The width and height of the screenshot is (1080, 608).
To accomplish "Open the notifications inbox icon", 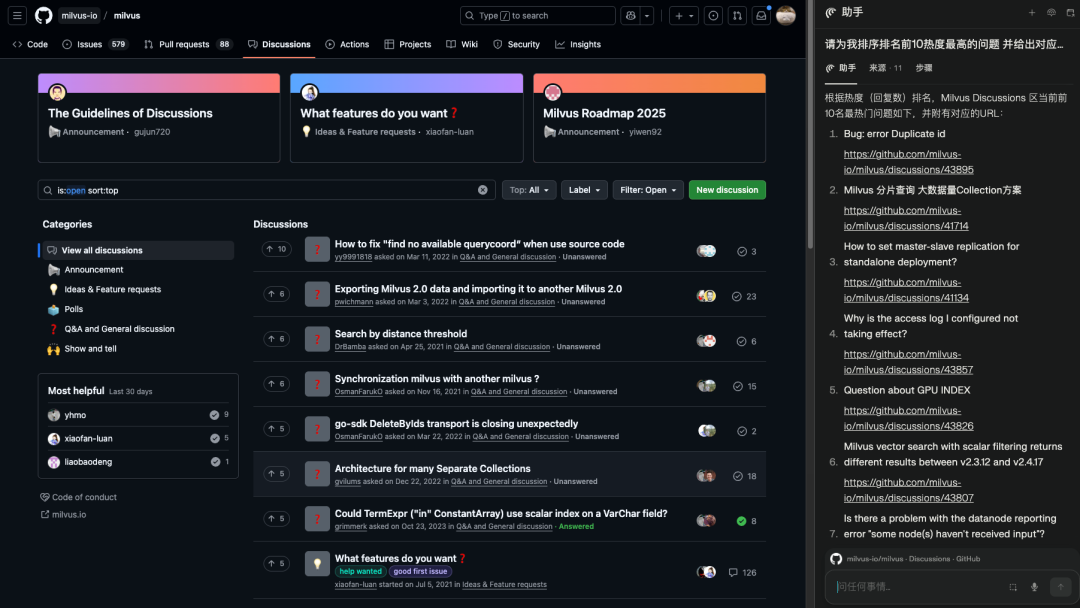I will 761,15.
